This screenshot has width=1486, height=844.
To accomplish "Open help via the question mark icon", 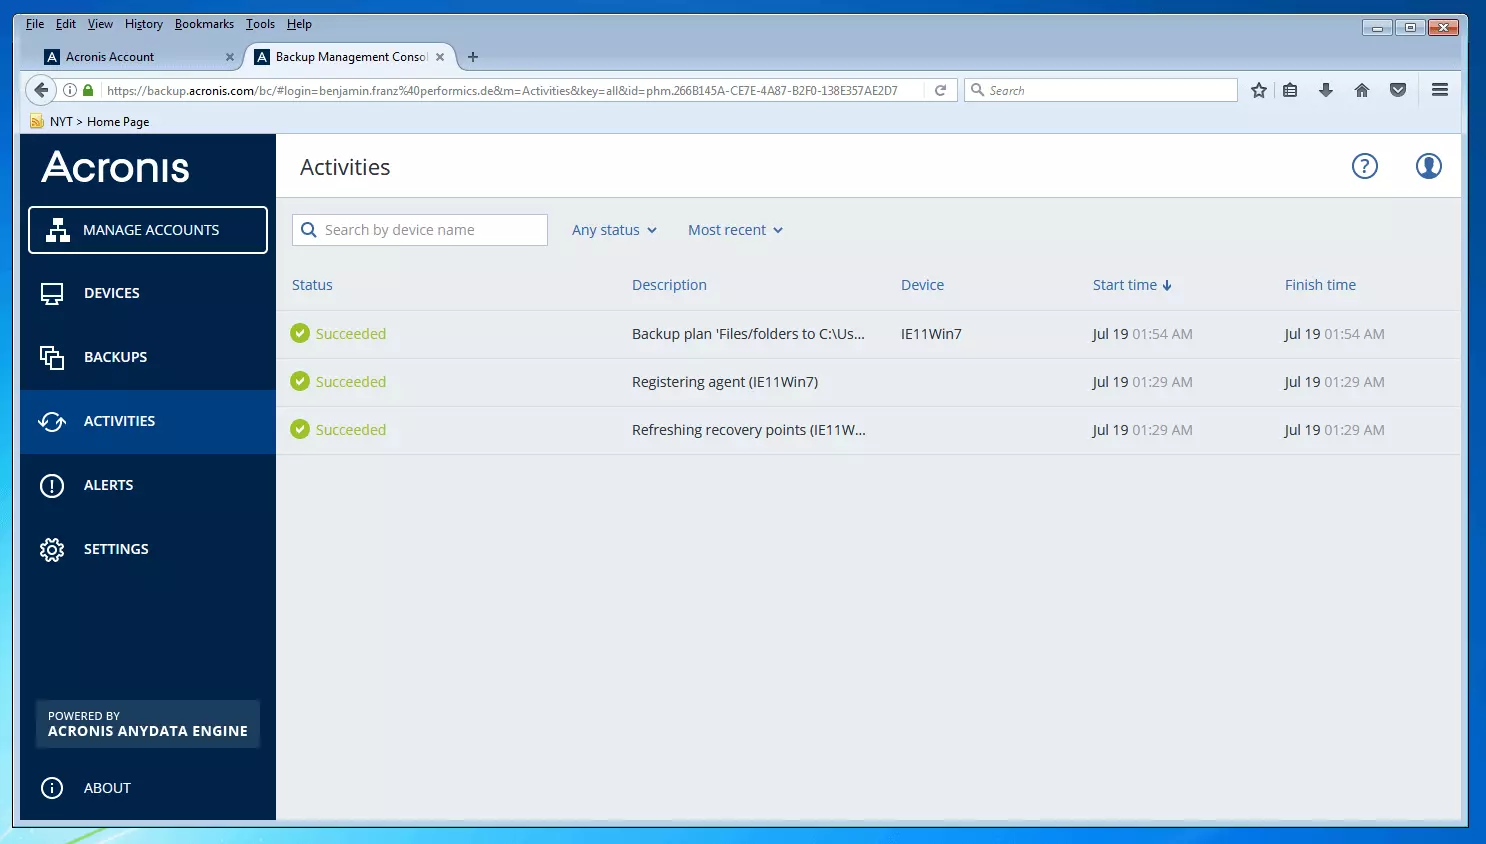I will 1365,166.
